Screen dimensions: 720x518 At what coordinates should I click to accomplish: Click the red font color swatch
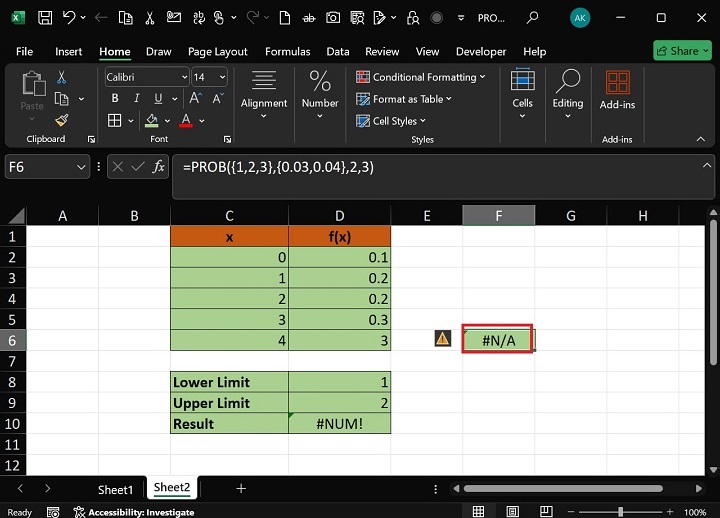186,121
